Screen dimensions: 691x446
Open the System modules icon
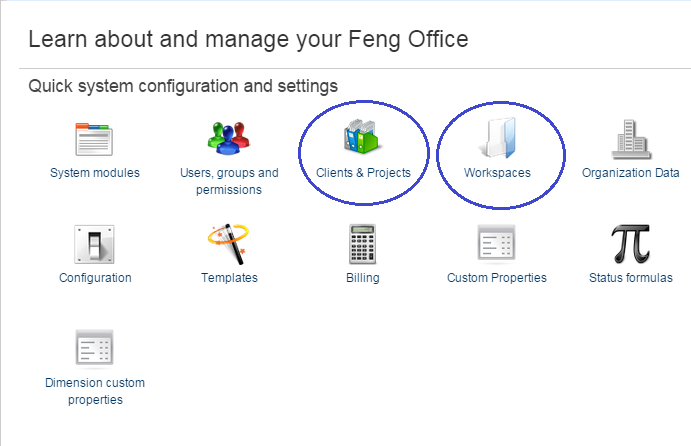(94, 139)
